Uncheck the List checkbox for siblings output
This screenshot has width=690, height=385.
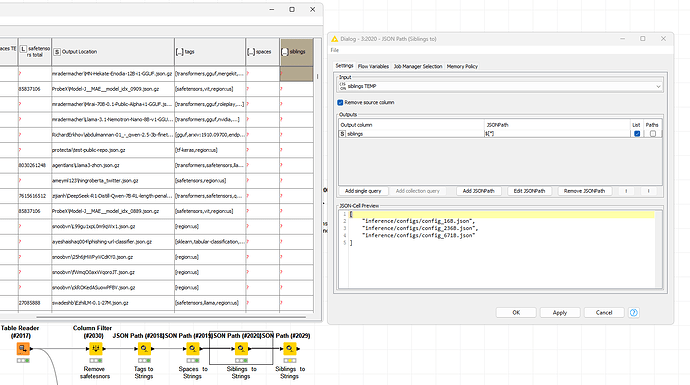pos(637,134)
